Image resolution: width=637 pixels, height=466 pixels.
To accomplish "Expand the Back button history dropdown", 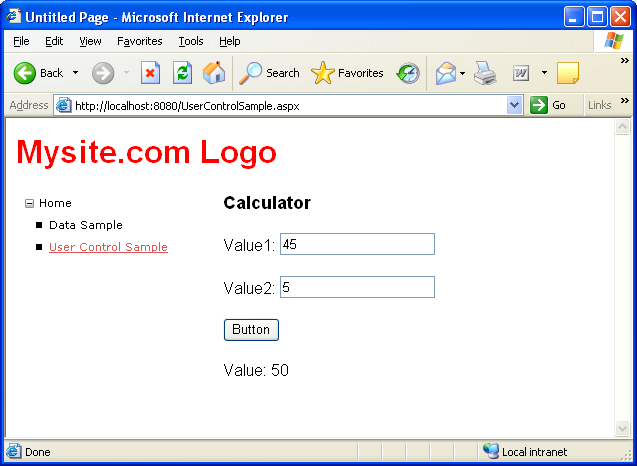I will (75, 73).
